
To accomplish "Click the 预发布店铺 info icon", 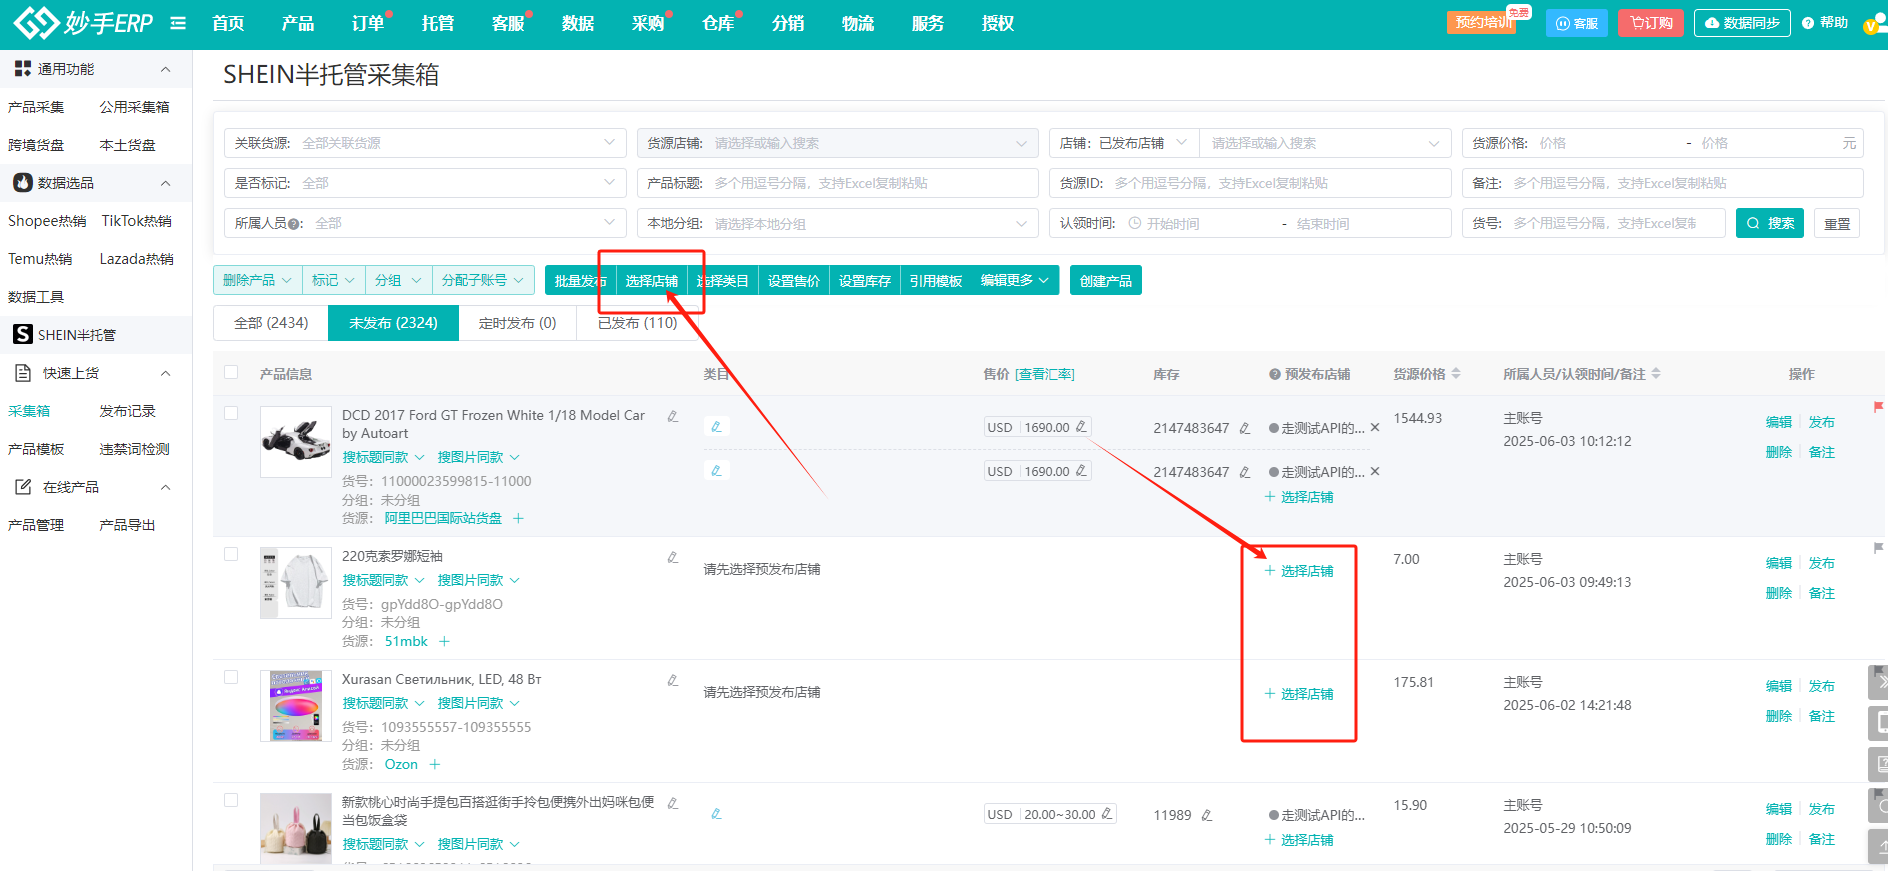I will point(1275,374).
